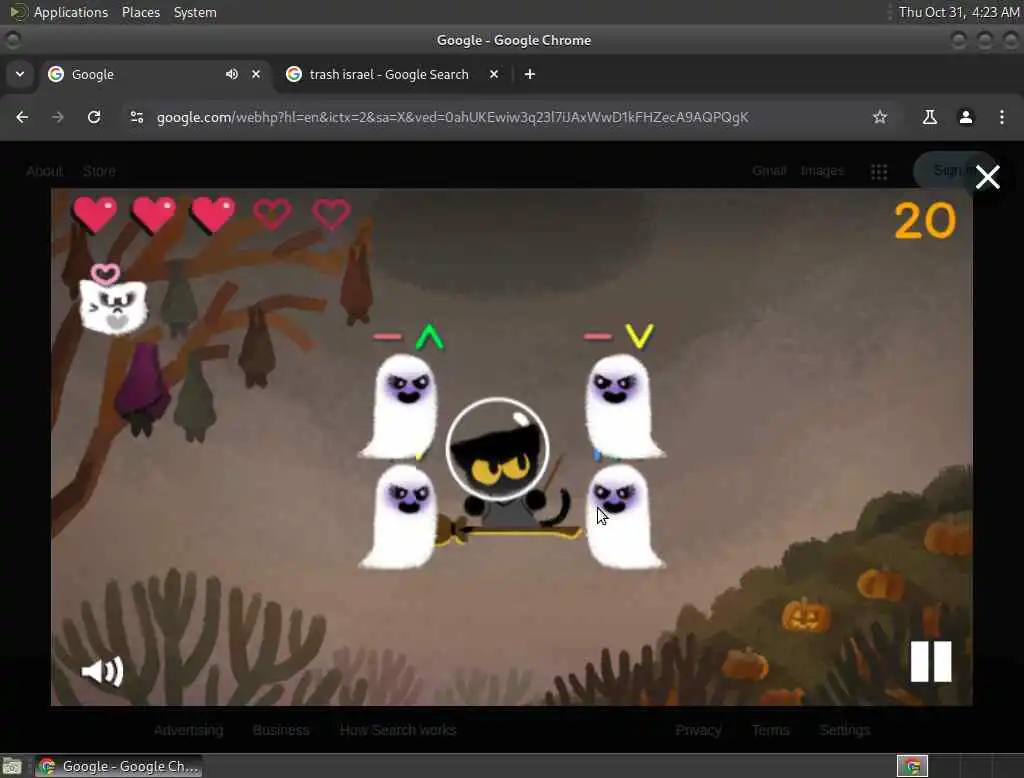Open the Applications menu

71,12
